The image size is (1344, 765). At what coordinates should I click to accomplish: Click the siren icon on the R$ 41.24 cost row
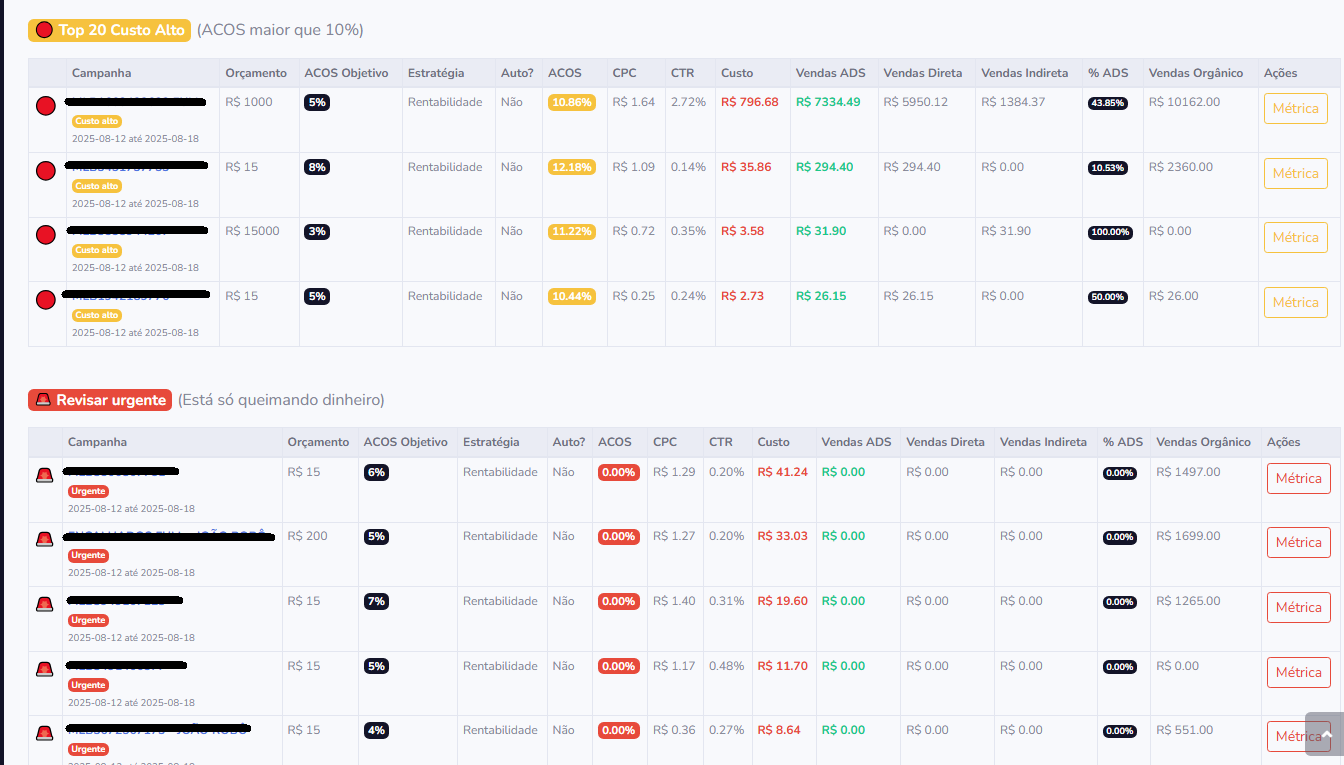tap(44, 475)
